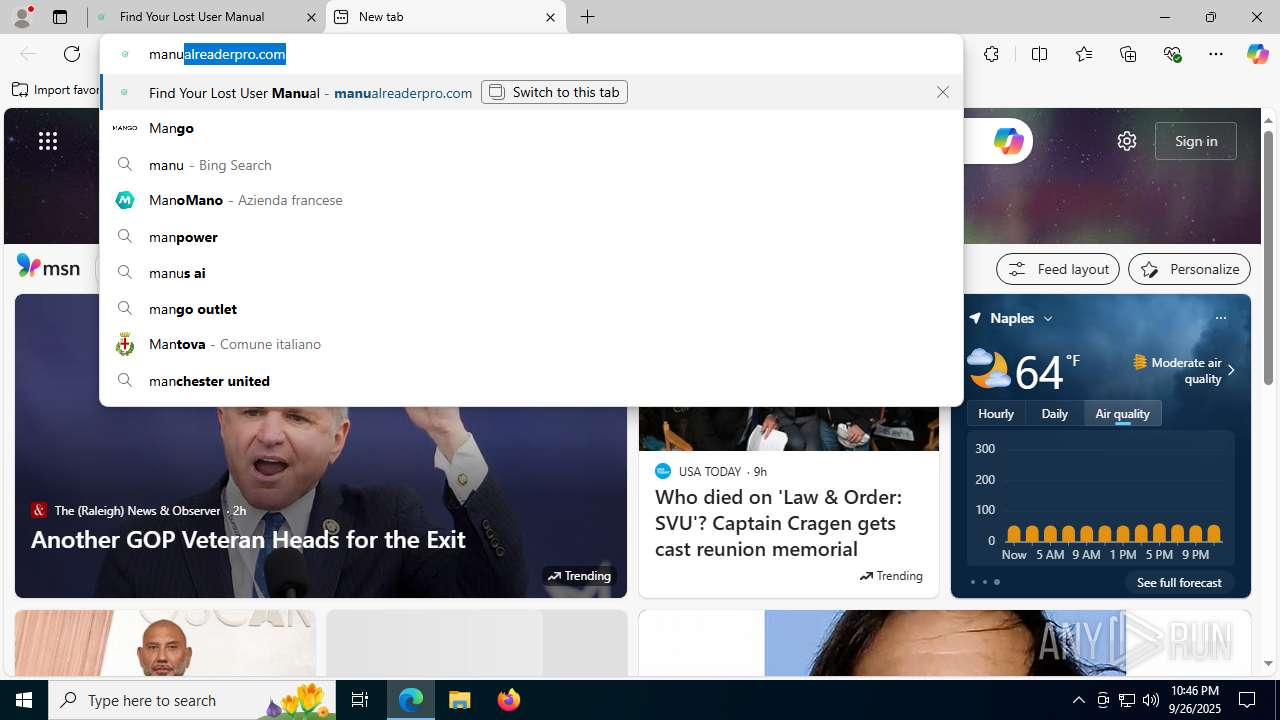Viewport: 1280px width, 720px height.
Task: Open Feed layout options
Action: point(1057,269)
